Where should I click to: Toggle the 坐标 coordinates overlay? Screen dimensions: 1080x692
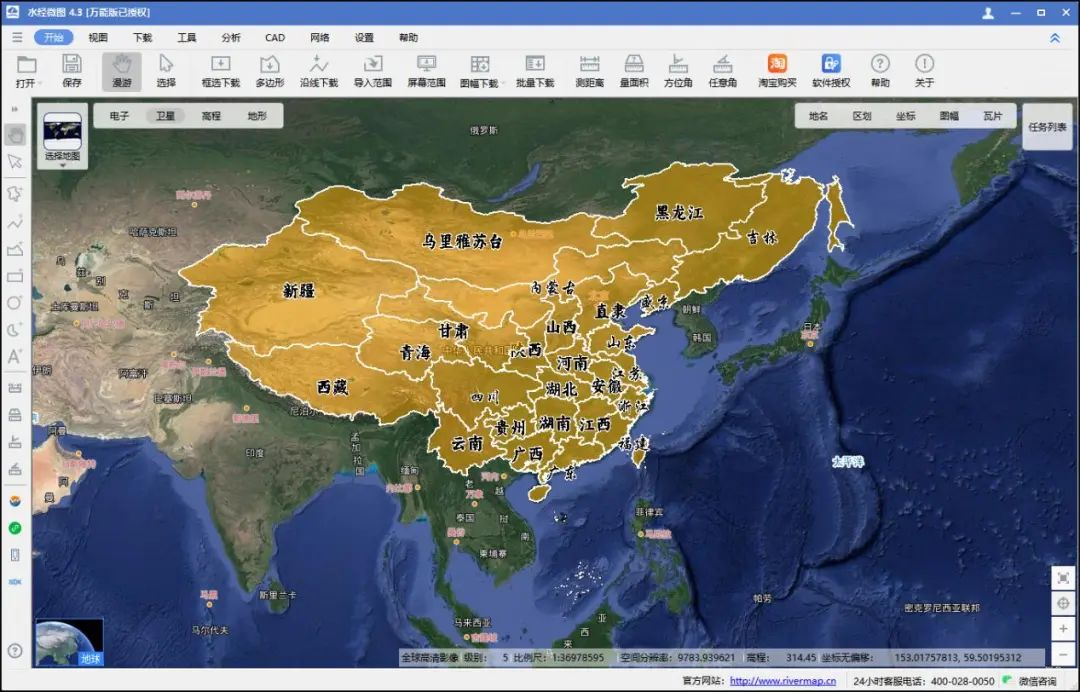906,116
